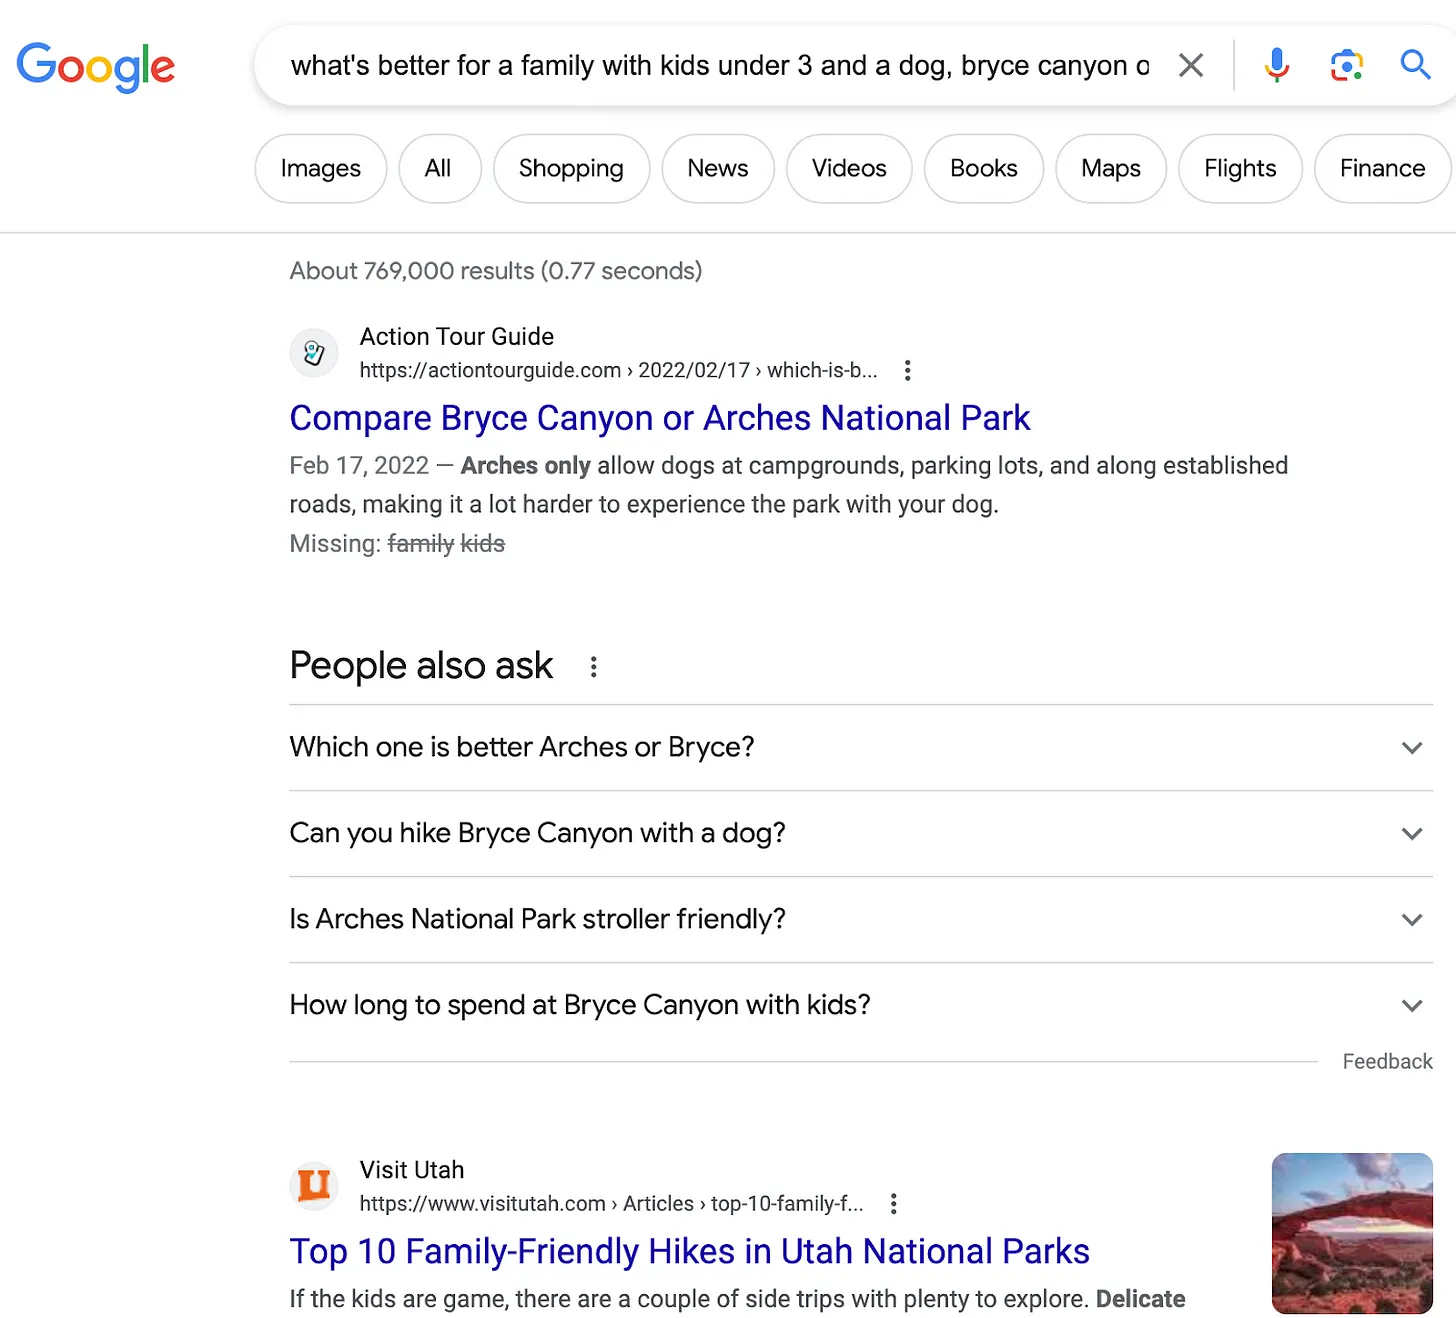Click the Feedback link below questions
This screenshot has height=1318, width=1456.
pyautogui.click(x=1386, y=1062)
